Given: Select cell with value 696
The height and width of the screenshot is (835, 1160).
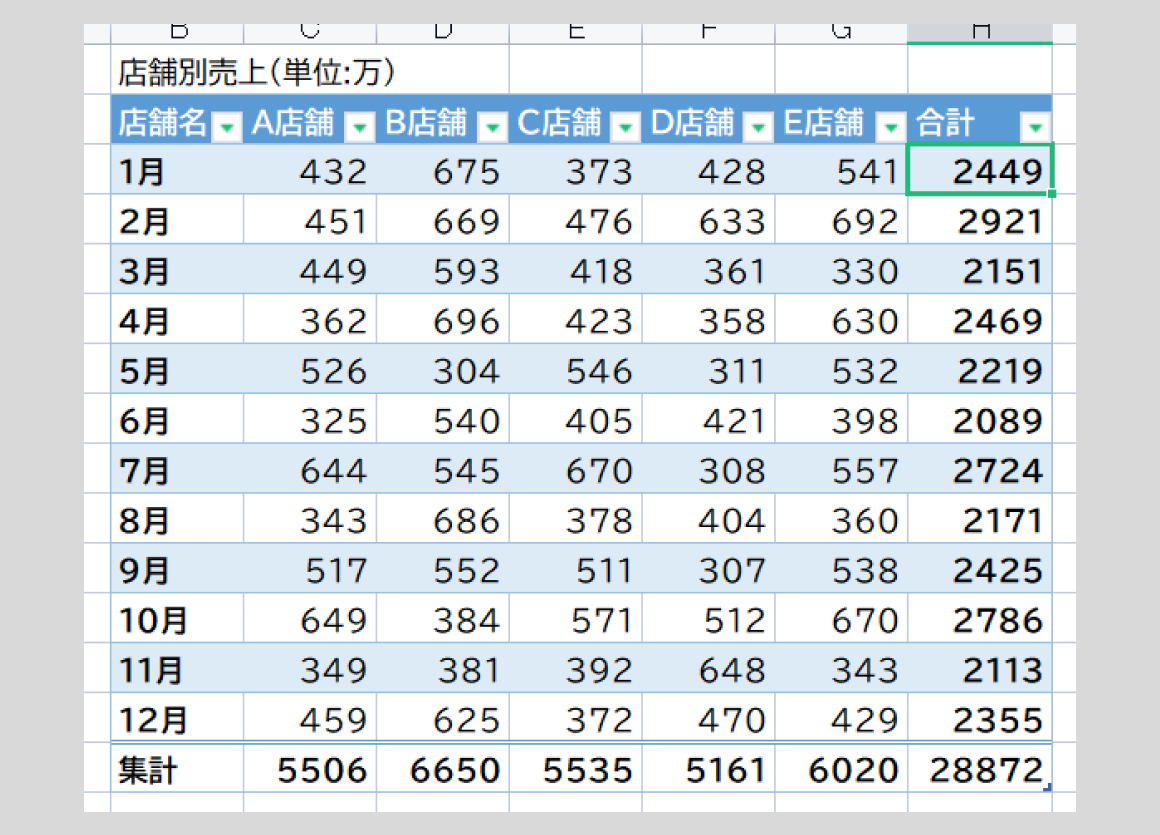Looking at the screenshot, I should click(442, 320).
